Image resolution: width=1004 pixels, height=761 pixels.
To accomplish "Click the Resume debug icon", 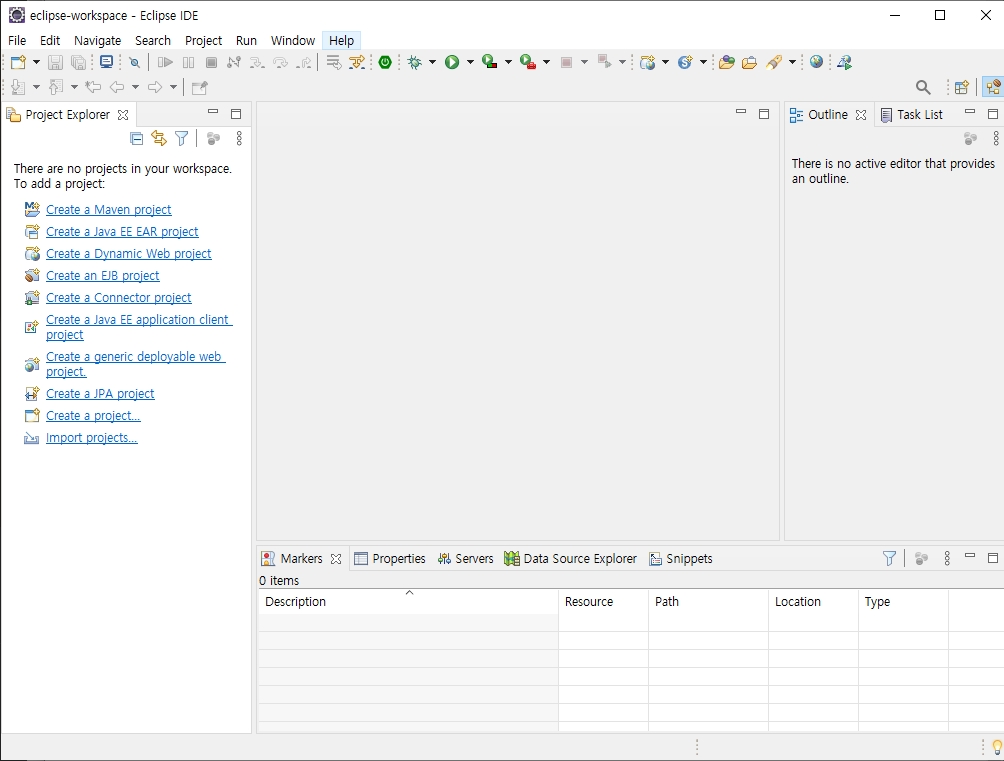I will [165, 62].
